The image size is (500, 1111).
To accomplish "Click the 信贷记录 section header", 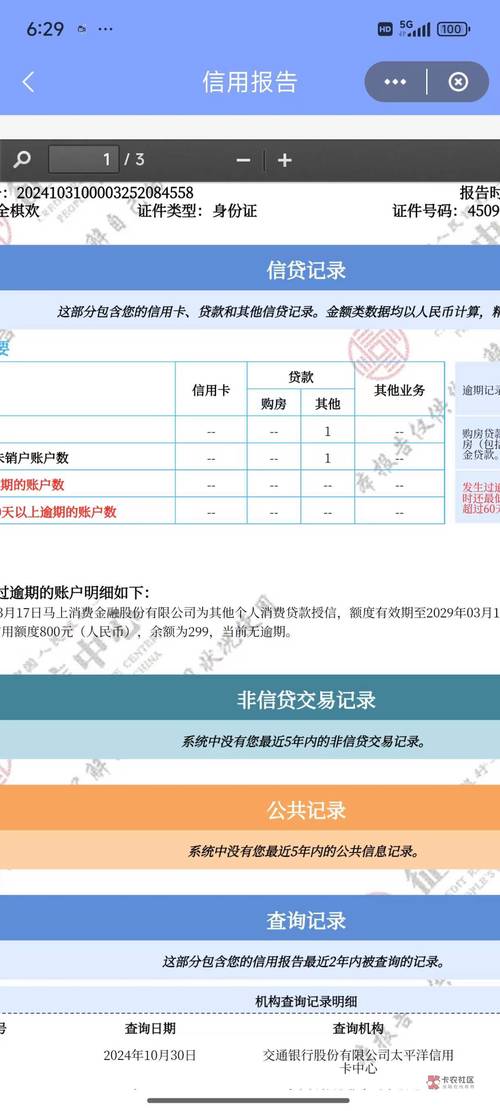I will click(x=306, y=270).
